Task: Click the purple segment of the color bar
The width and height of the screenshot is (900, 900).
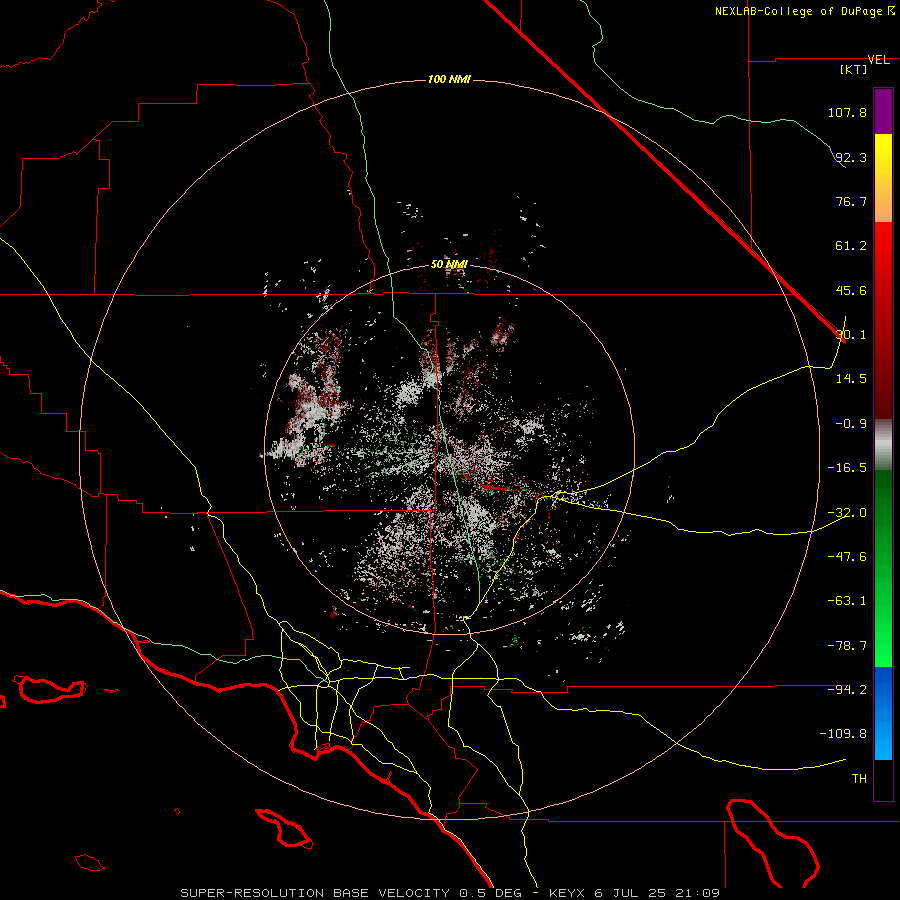Action: tap(883, 112)
